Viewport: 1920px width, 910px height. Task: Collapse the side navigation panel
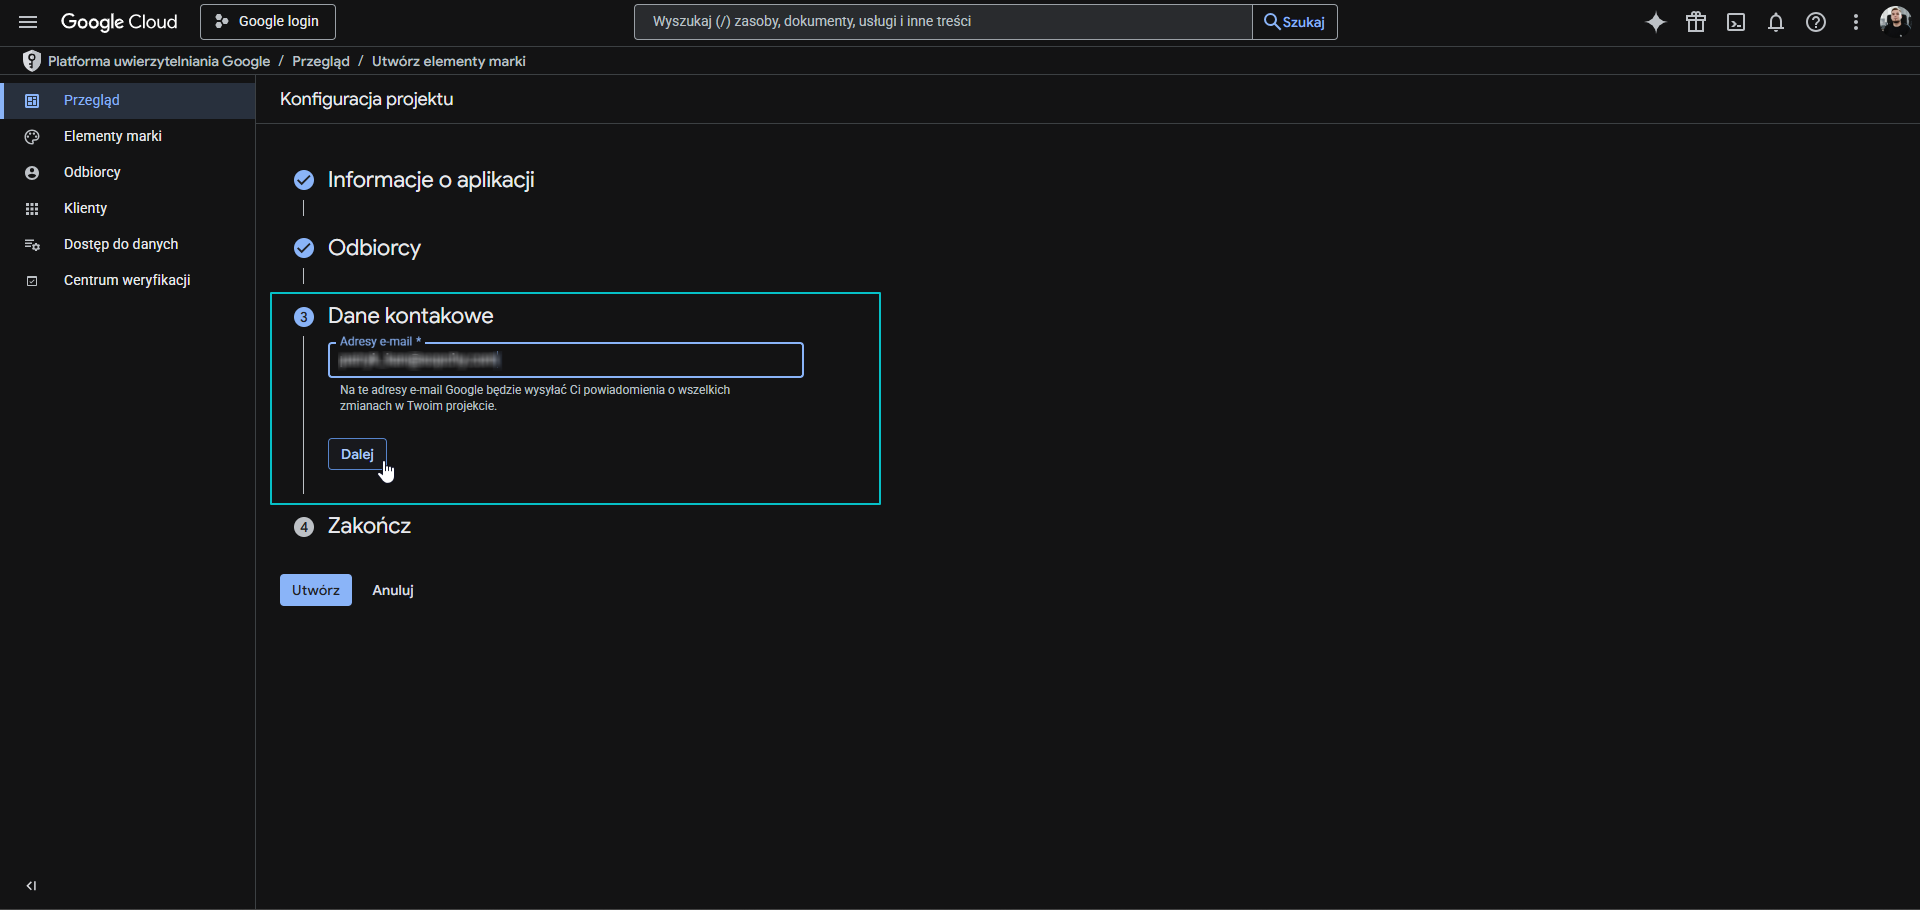[31, 886]
